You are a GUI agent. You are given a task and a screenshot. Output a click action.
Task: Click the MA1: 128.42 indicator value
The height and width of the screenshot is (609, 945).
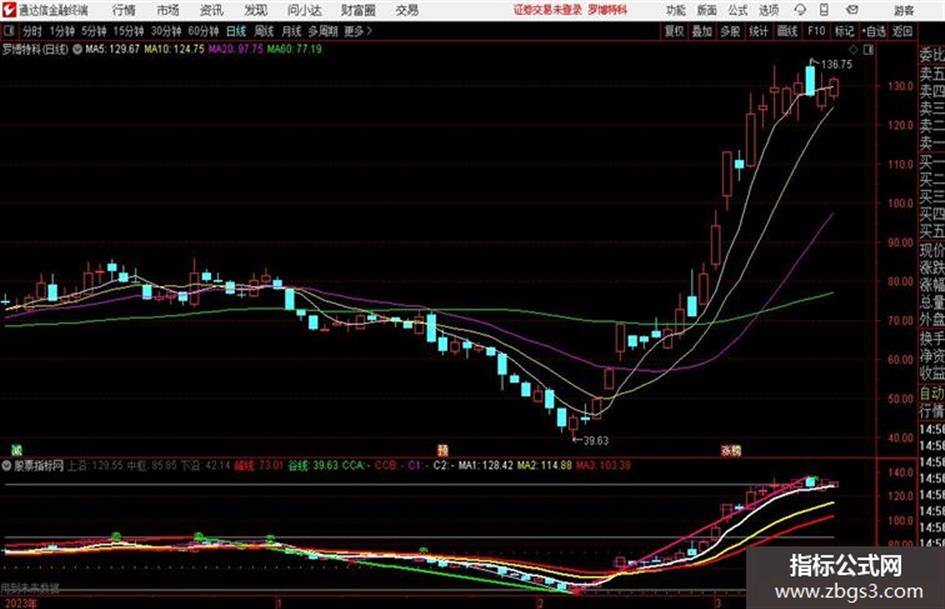tap(486, 465)
